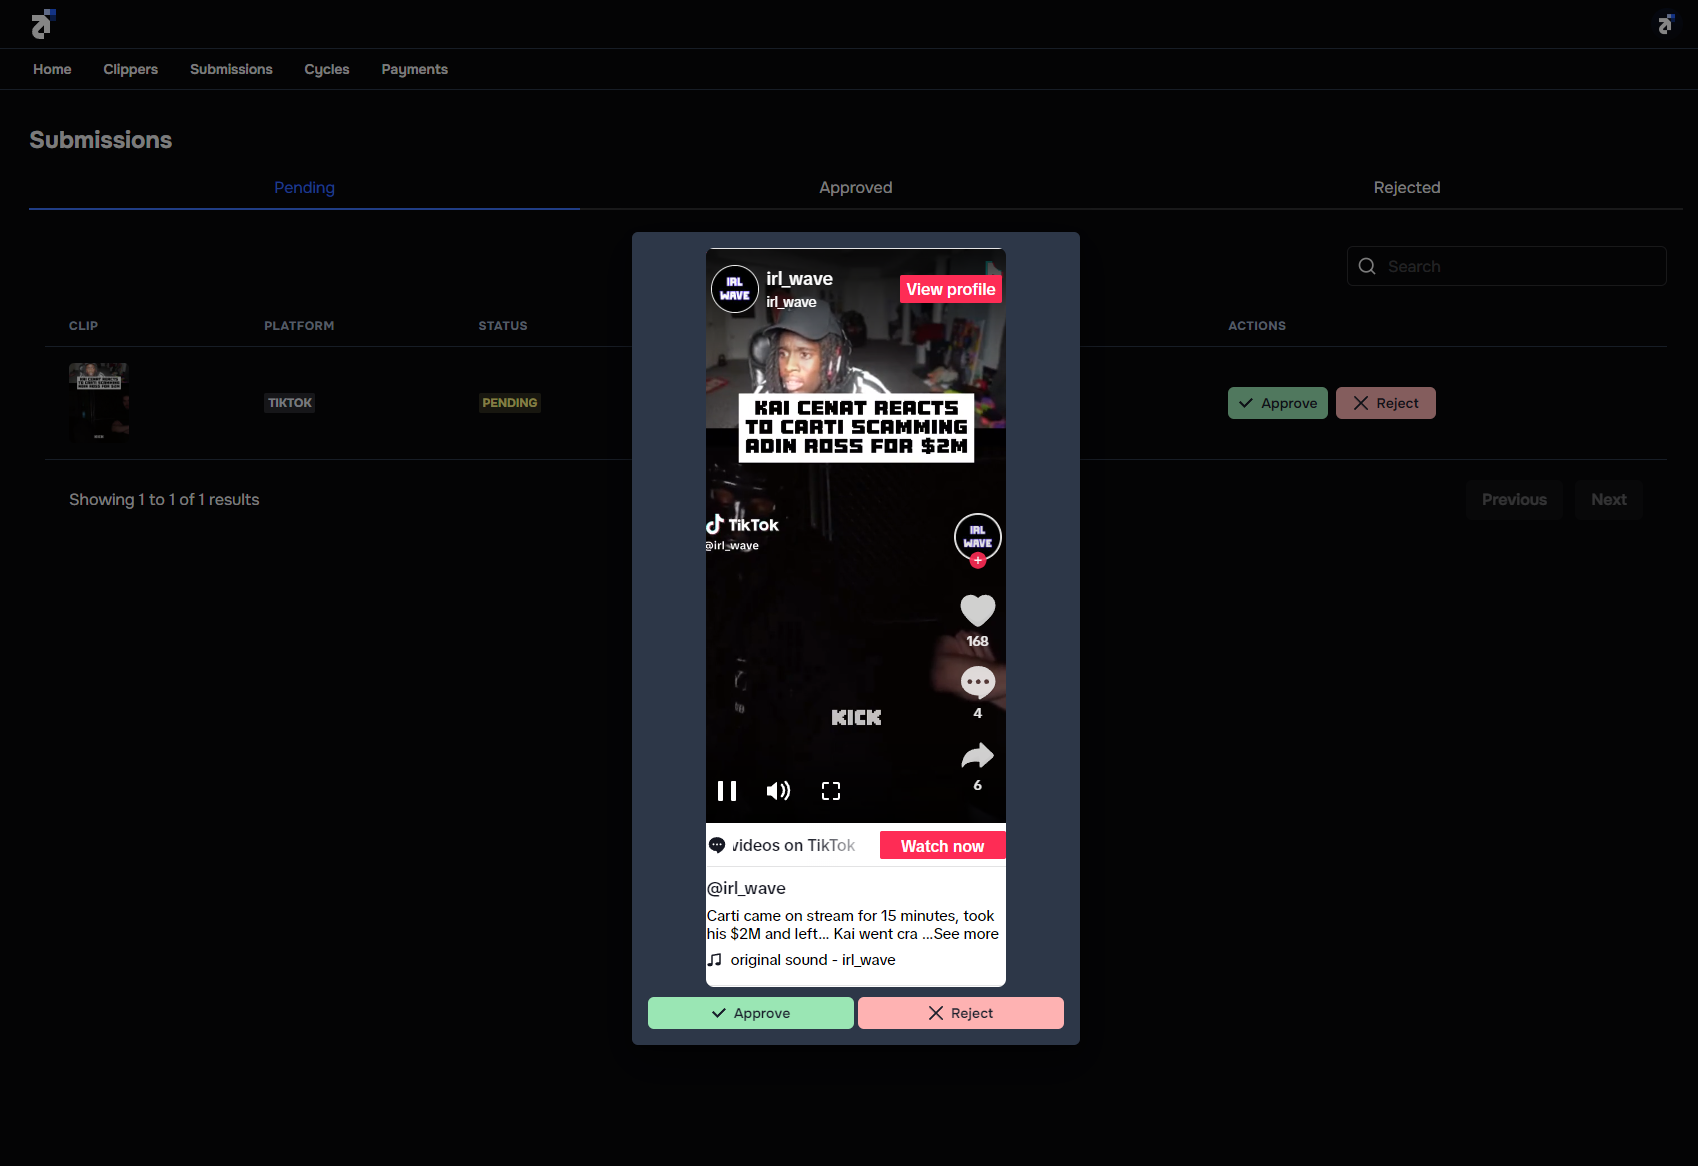Like the video with the heart icon

[x=978, y=610]
